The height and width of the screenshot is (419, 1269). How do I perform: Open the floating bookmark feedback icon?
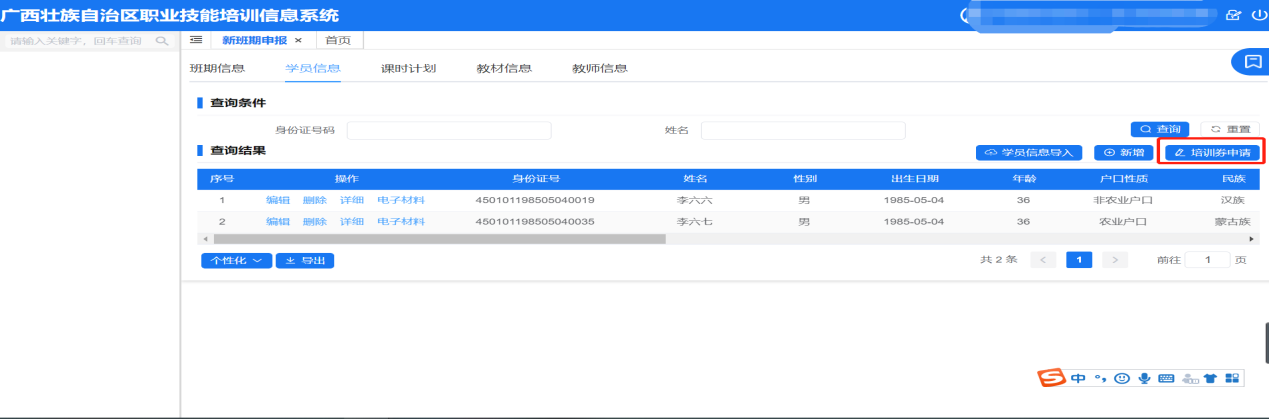tap(1250, 62)
